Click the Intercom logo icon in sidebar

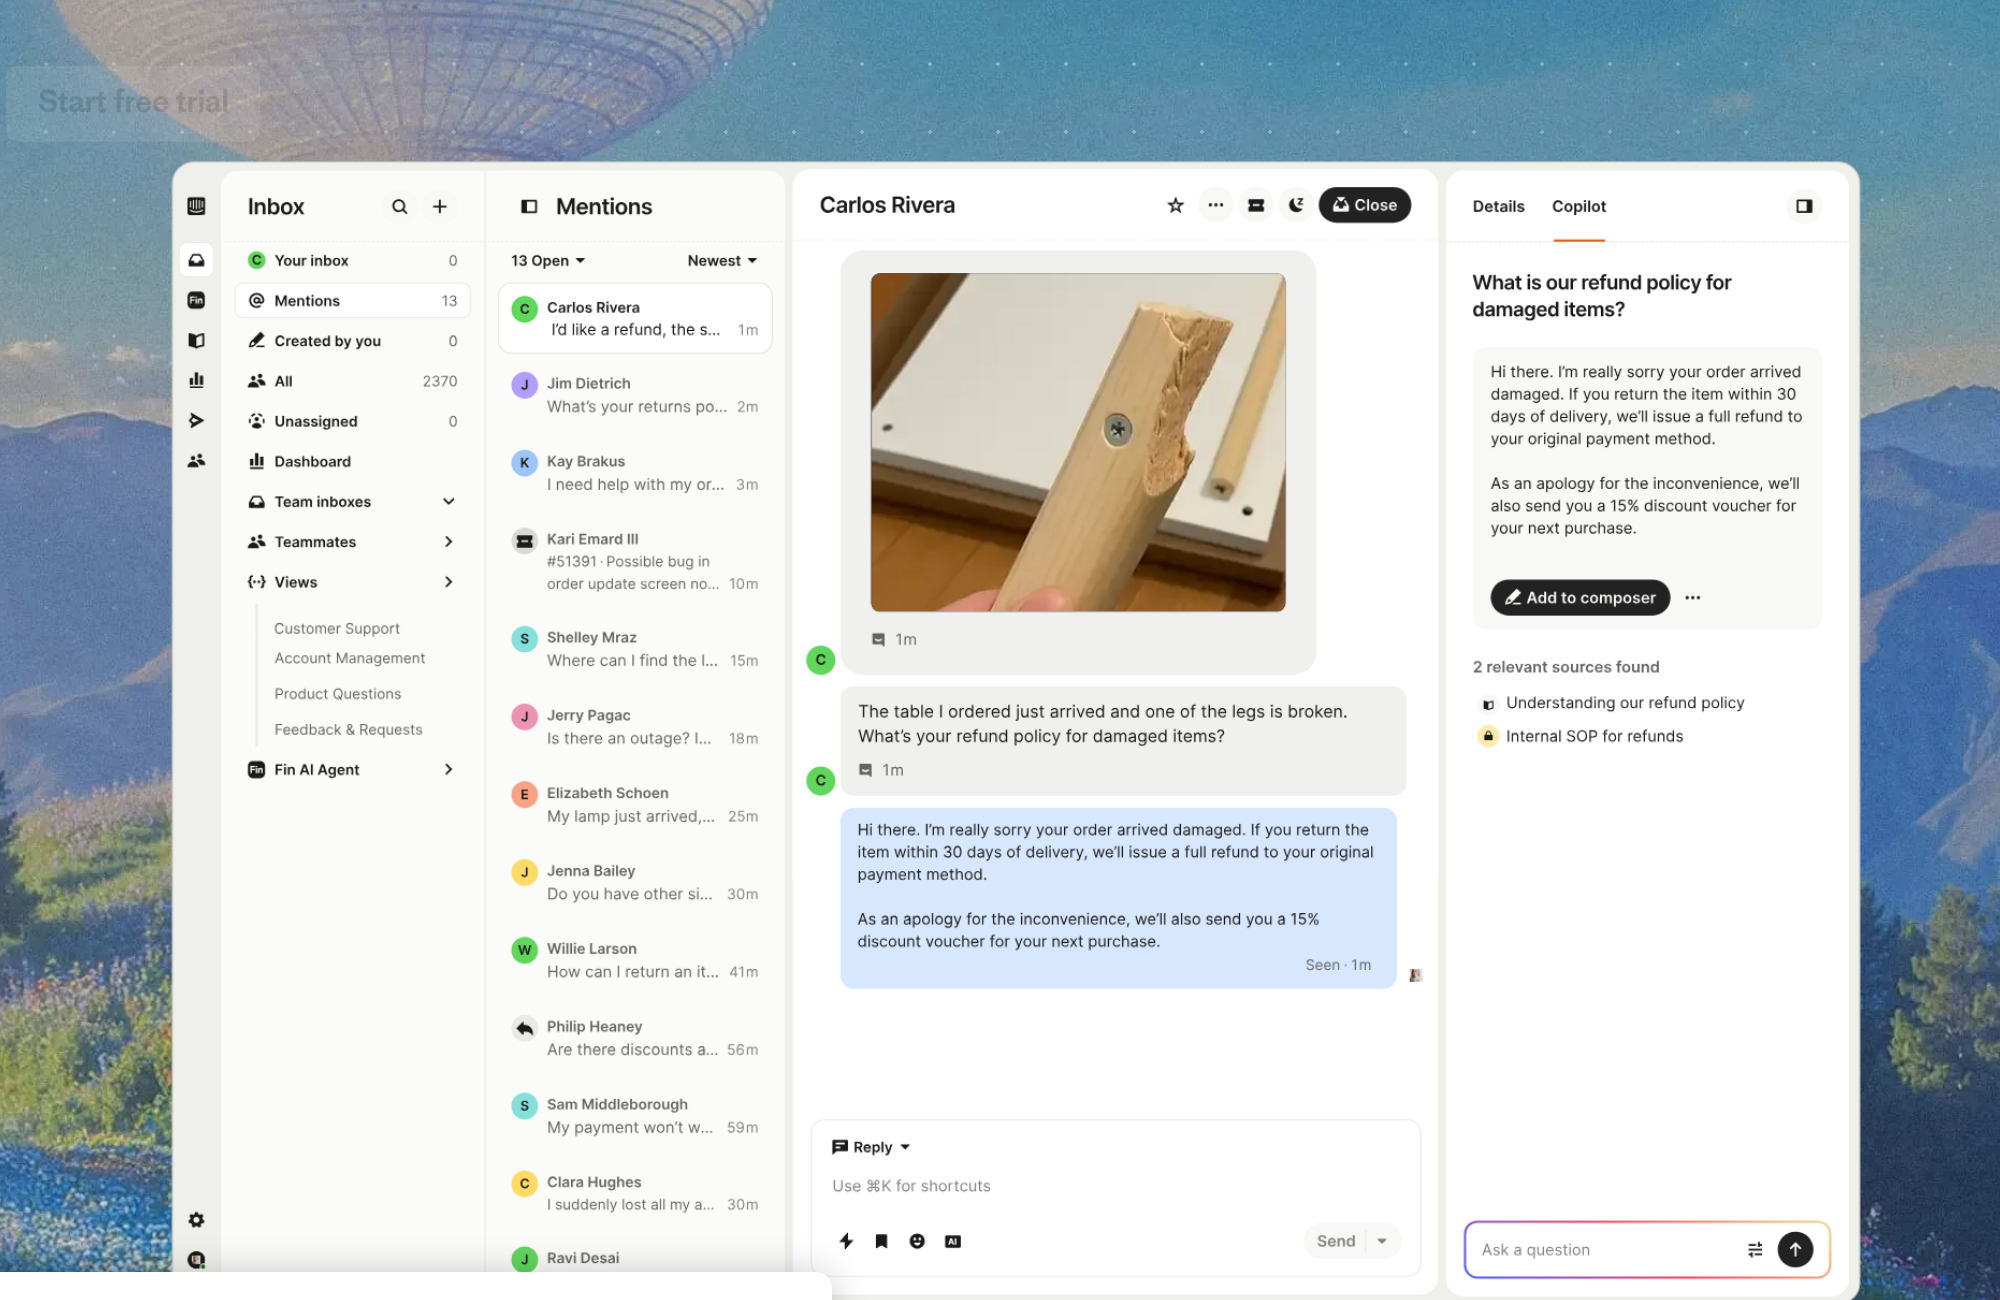(196, 206)
